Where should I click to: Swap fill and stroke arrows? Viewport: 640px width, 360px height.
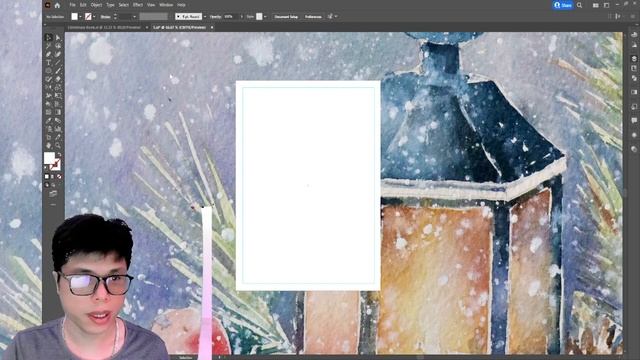point(60,154)
